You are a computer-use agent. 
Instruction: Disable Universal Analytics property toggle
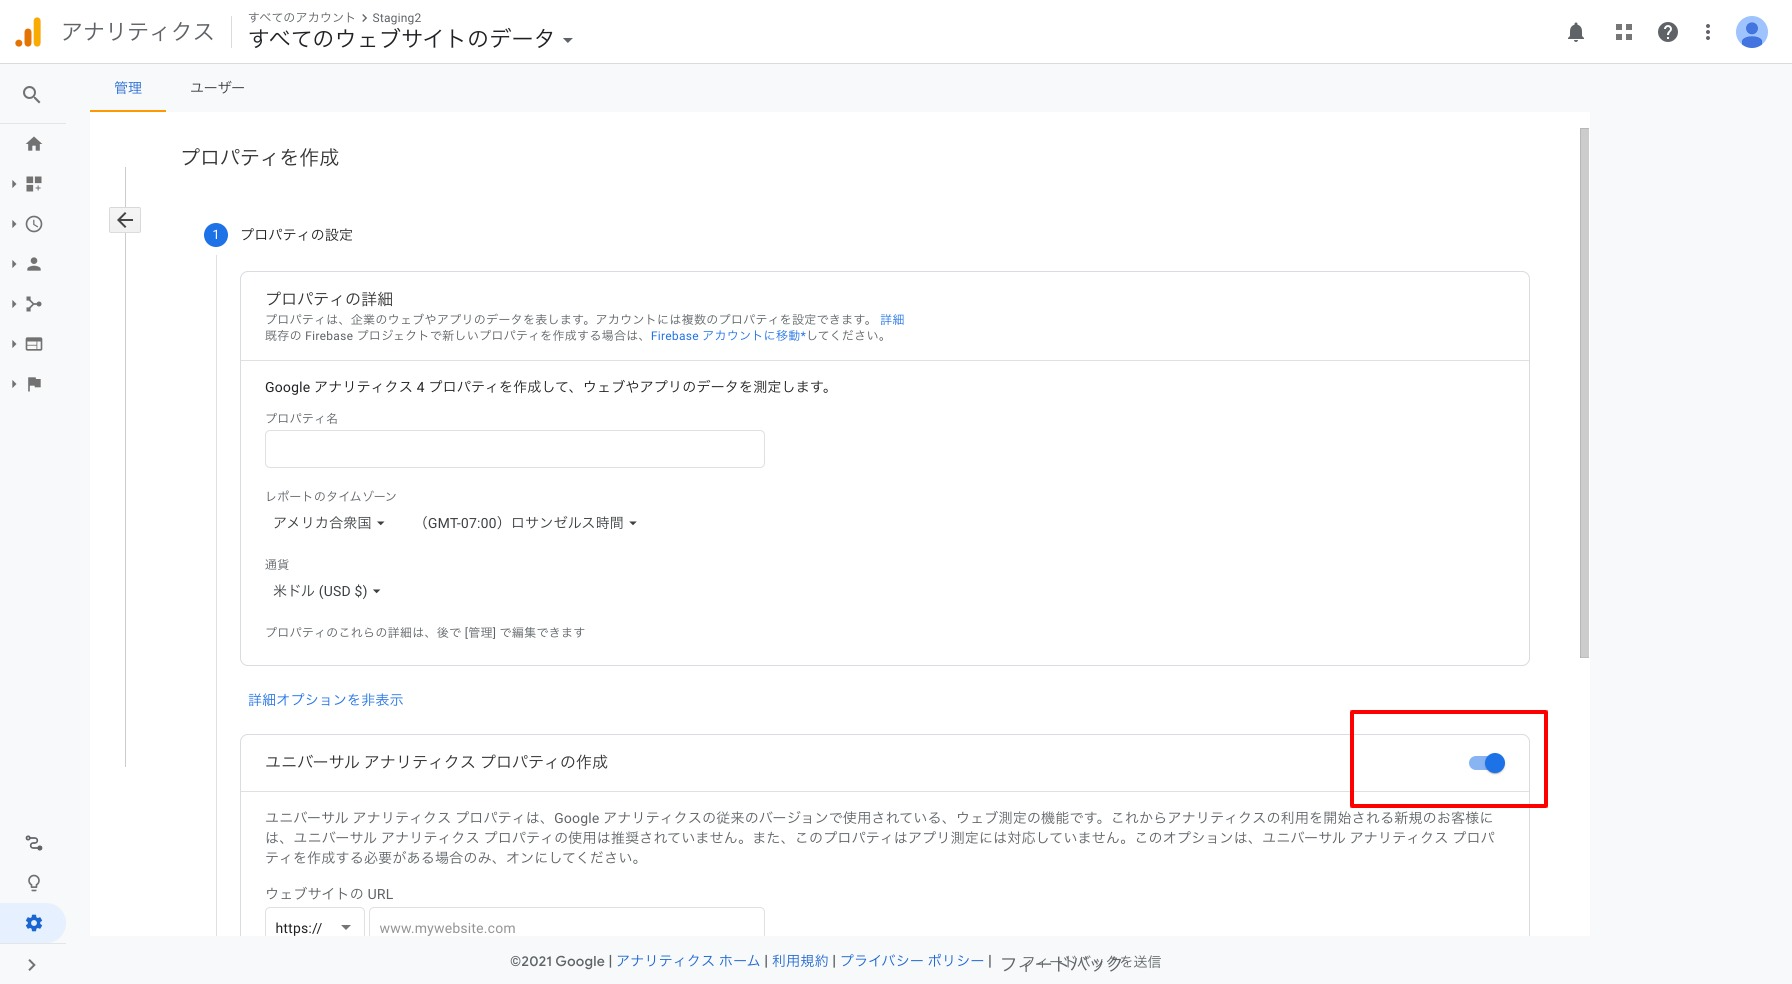(x=1487, y=763)
